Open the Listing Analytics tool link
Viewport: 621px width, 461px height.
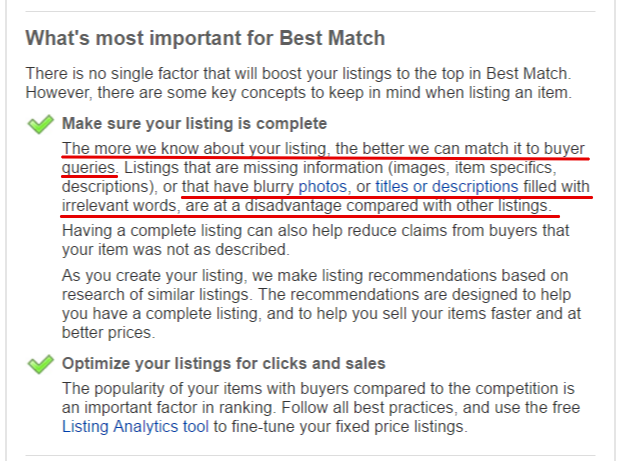click(135, 427)
